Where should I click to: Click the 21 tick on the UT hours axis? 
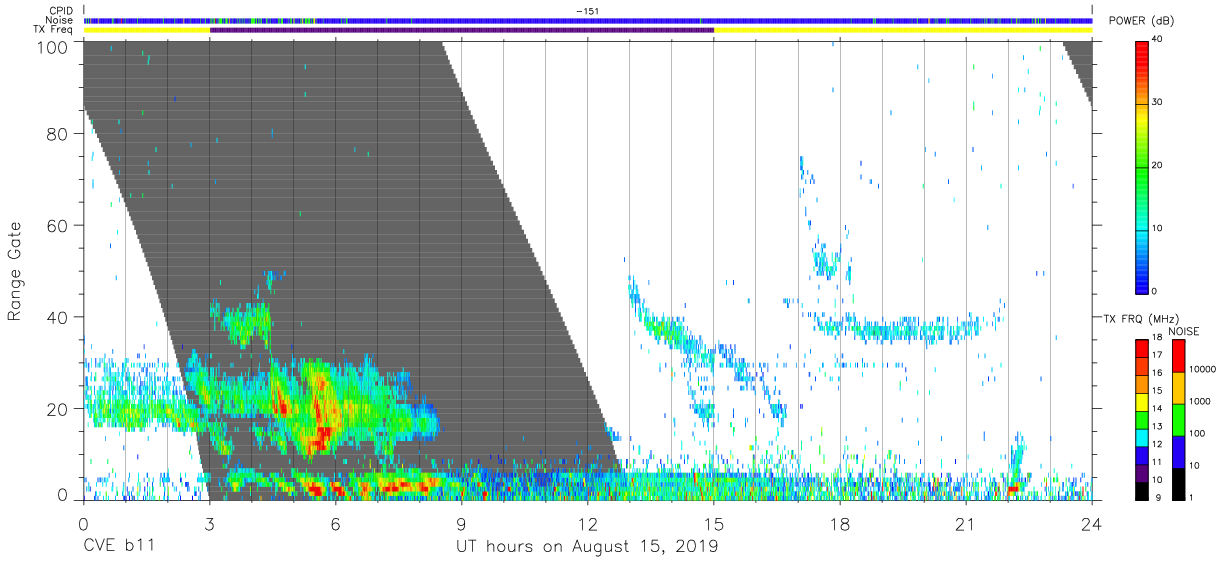[965, 523]
